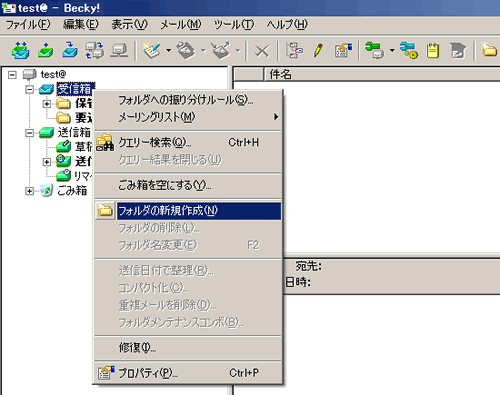Screen dimensions: 500x395
Task: Select the test@ account in tree
Action: (x=53, y=74)
